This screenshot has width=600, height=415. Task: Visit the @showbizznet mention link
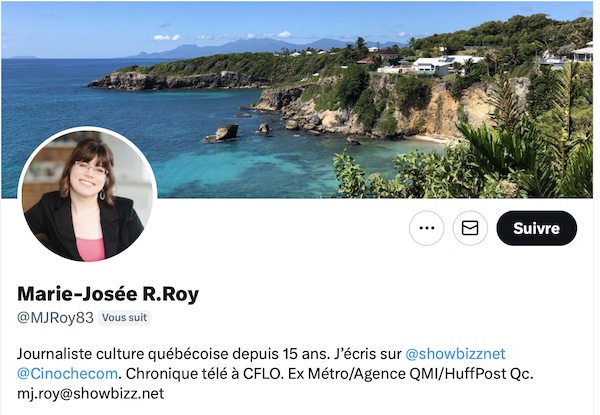455,354
